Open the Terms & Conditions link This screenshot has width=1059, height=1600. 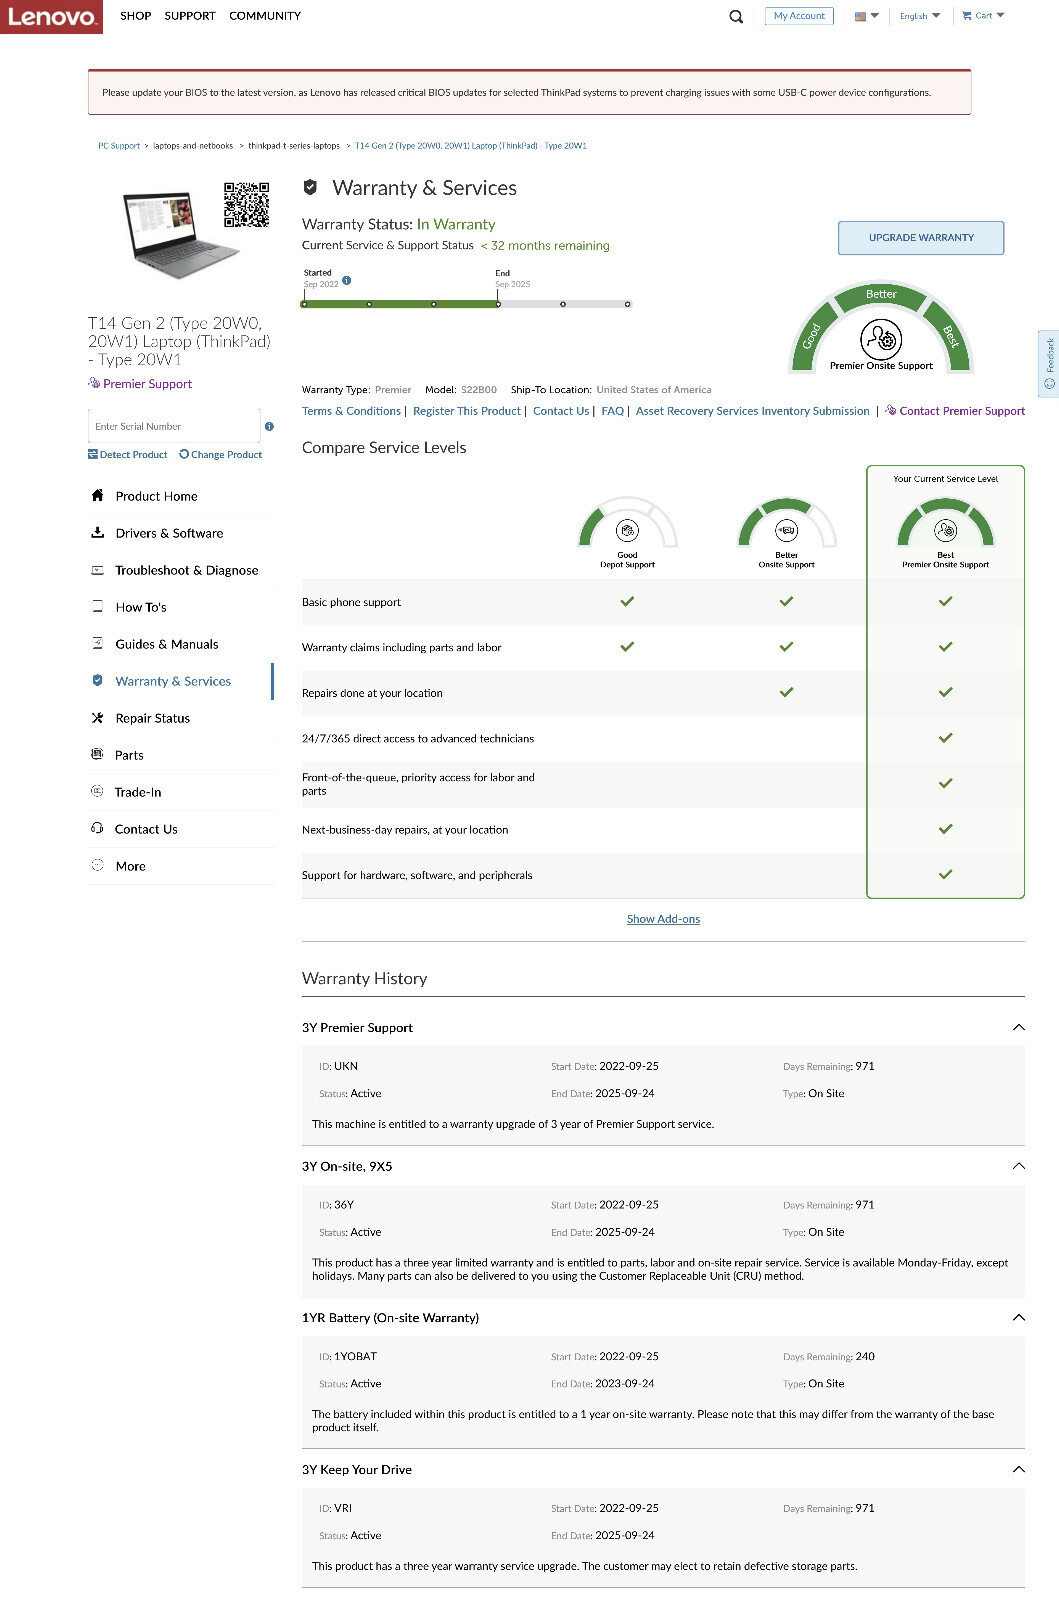click(351, 411)
